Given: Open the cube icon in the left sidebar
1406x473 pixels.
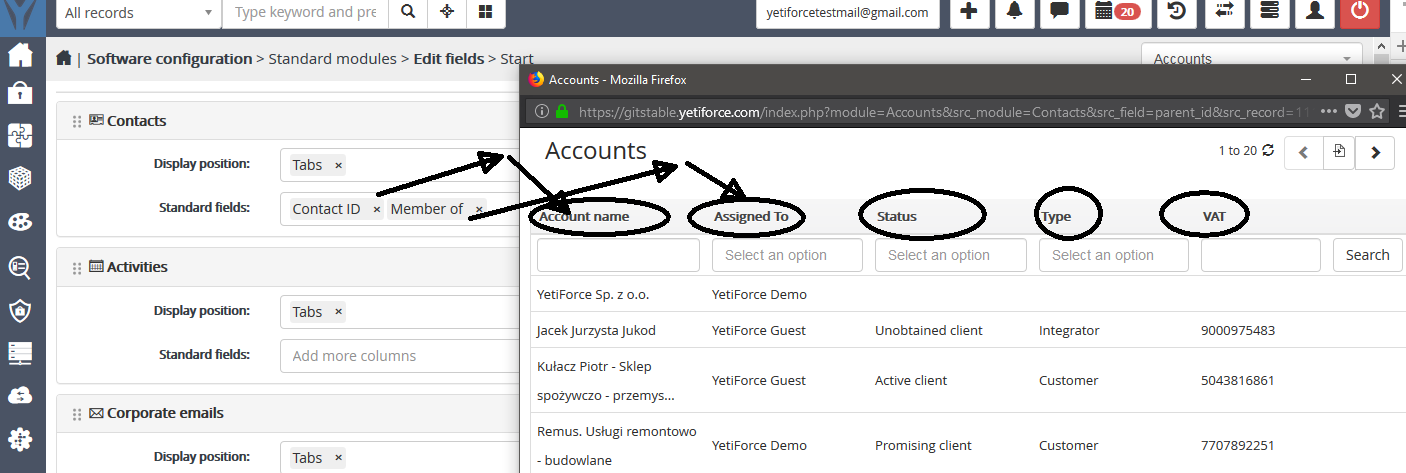Looking at the screenshot, I should (x=20, y=179).
